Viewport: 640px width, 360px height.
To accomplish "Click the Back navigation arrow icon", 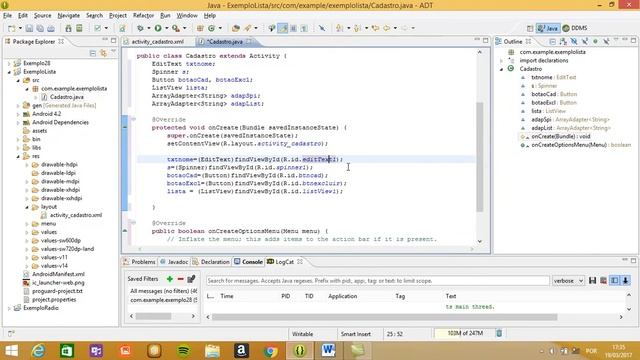I will tap(386, 28).
